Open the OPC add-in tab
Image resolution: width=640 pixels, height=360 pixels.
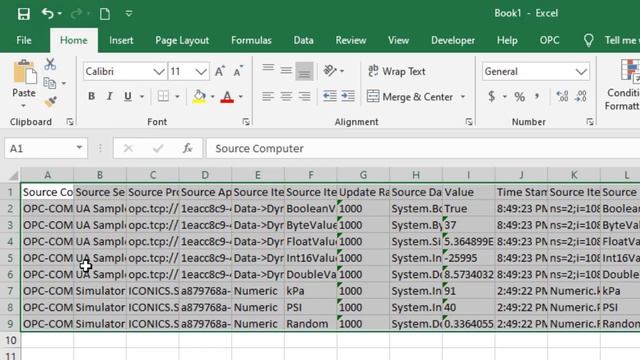tap(549, 40)
